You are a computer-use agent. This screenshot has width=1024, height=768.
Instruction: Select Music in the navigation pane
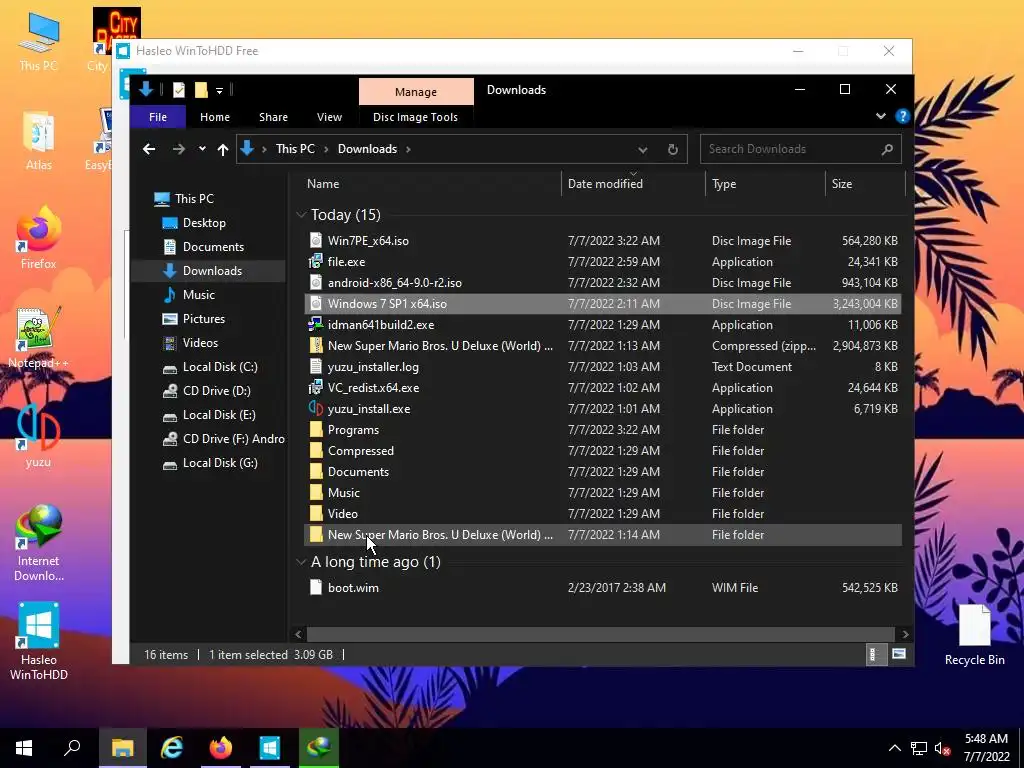[199, 295]
